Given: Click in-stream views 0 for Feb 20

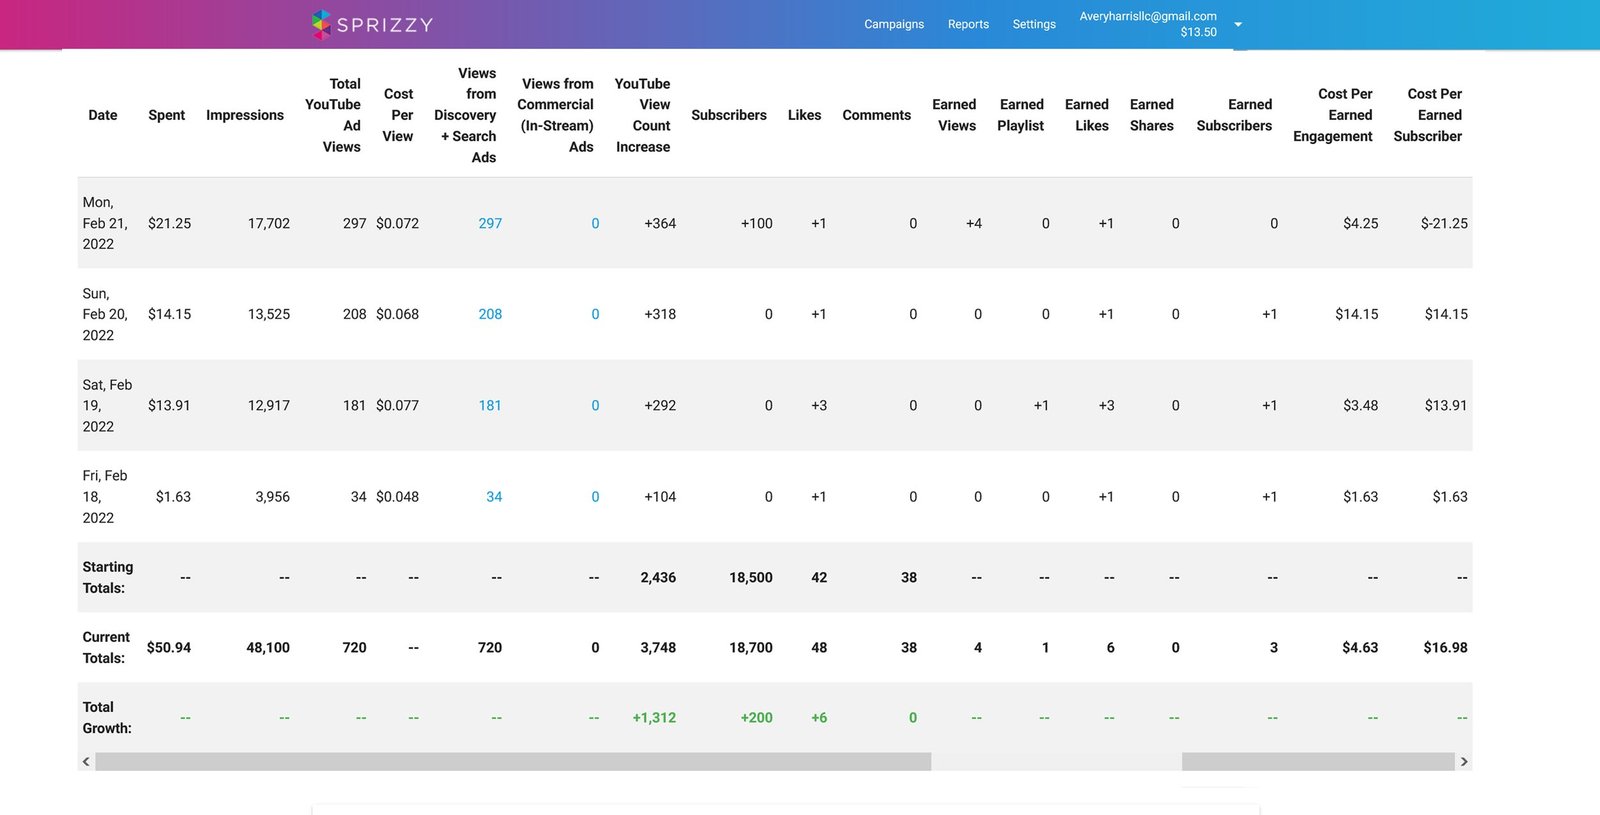Looking at the screenshot, I should 595,314.
